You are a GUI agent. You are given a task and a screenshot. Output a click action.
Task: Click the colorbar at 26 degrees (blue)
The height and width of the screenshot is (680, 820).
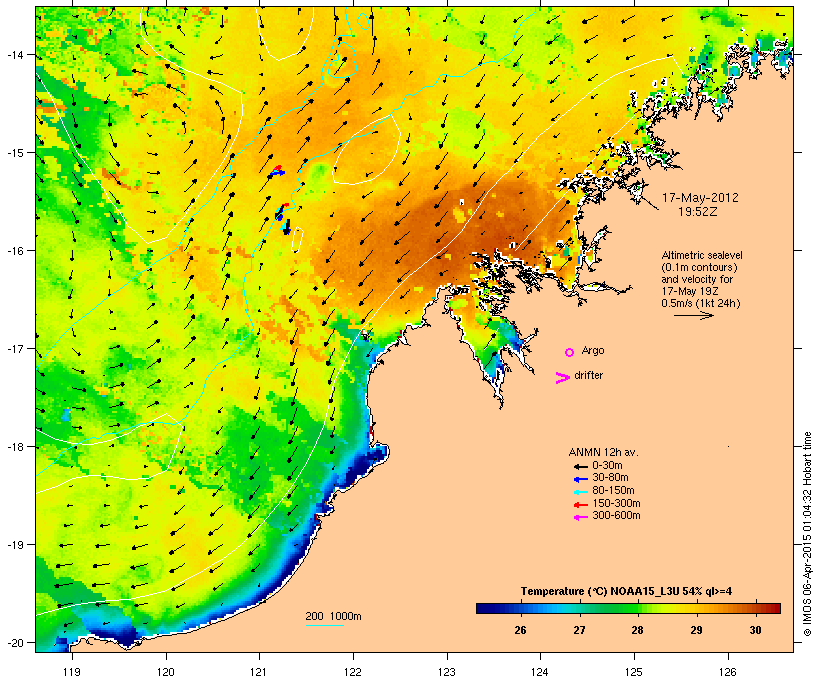coord(520,608)
